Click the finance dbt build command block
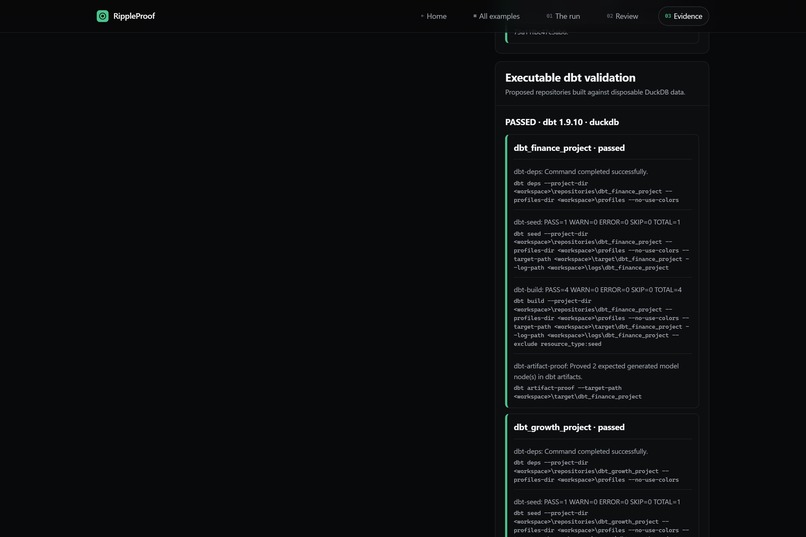 point(601,322)
